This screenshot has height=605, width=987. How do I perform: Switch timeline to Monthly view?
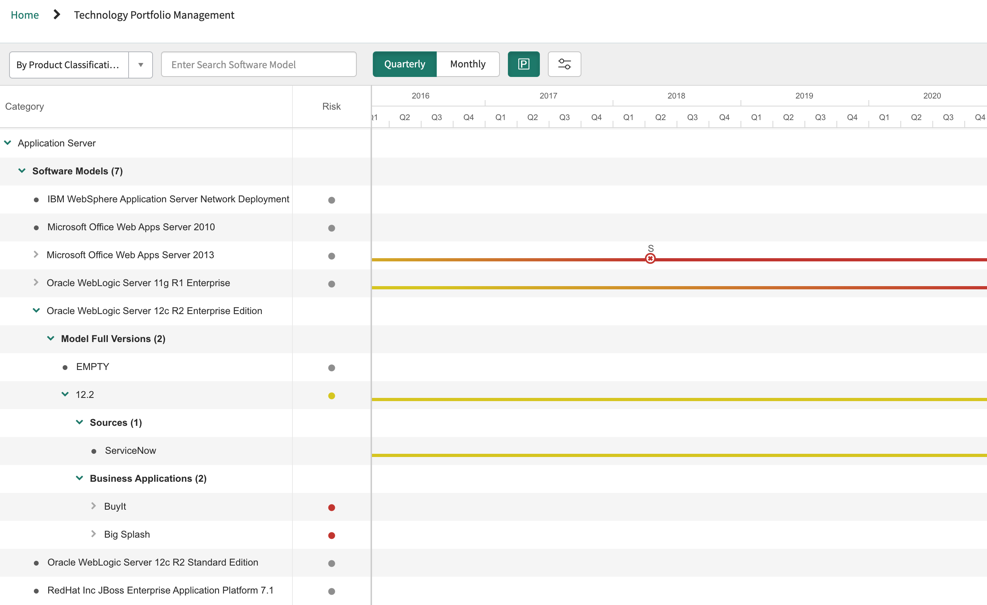click(468, 64)
